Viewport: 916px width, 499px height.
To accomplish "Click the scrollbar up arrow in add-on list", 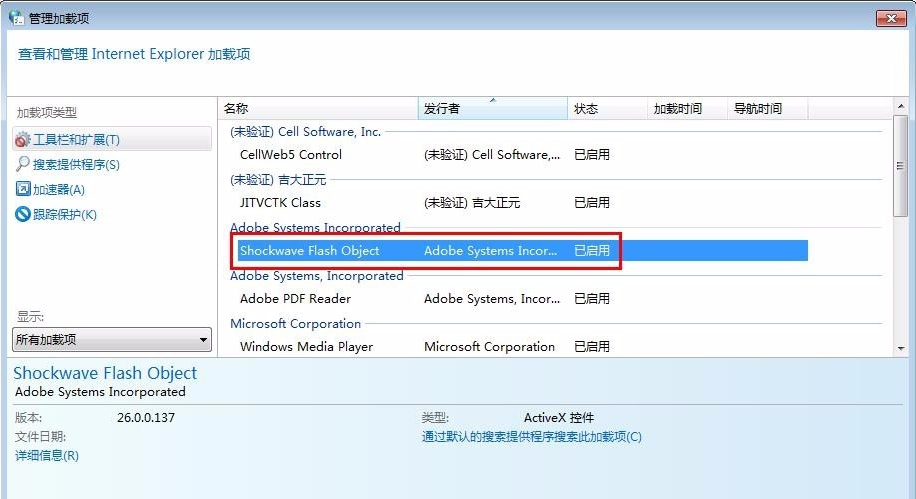I will [901, 106].
